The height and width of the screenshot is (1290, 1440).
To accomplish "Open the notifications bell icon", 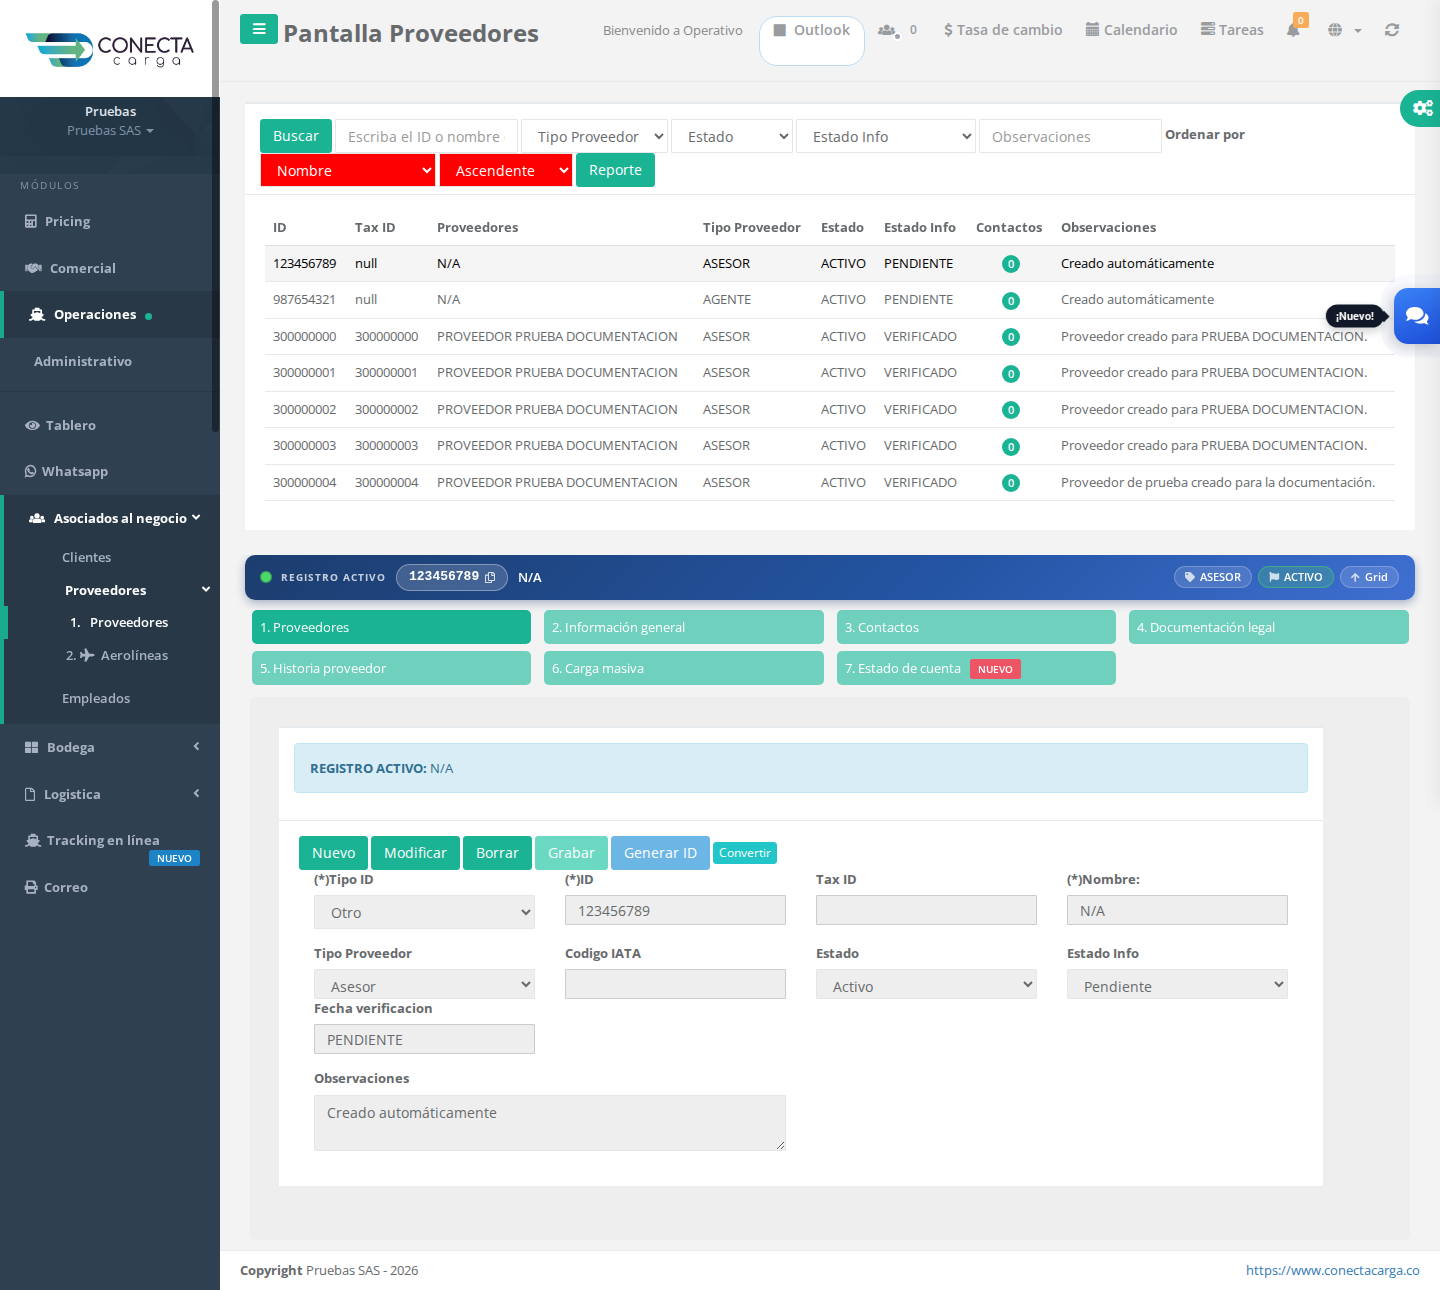I will tap(1294, 29).
